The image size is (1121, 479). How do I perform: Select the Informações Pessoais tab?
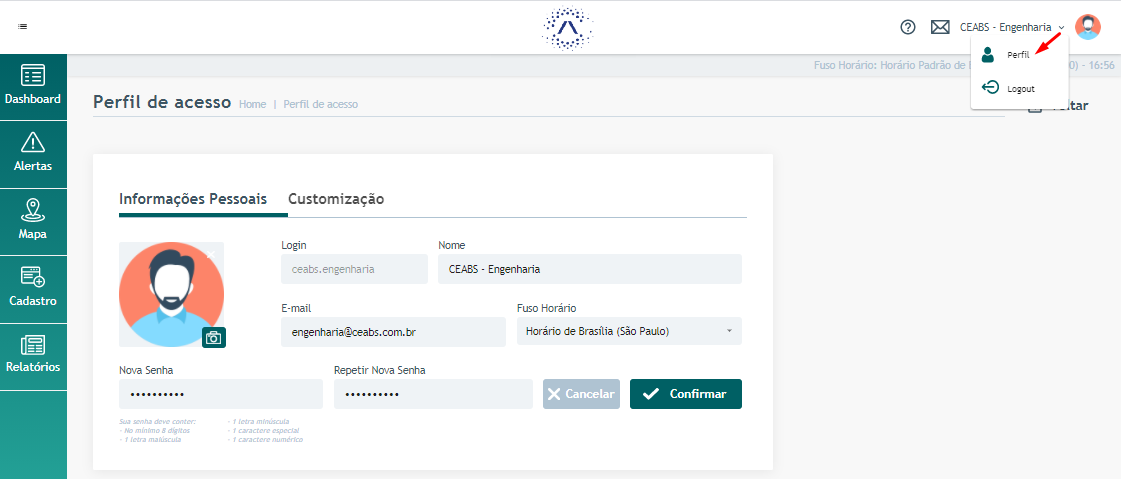pos(193,199)
